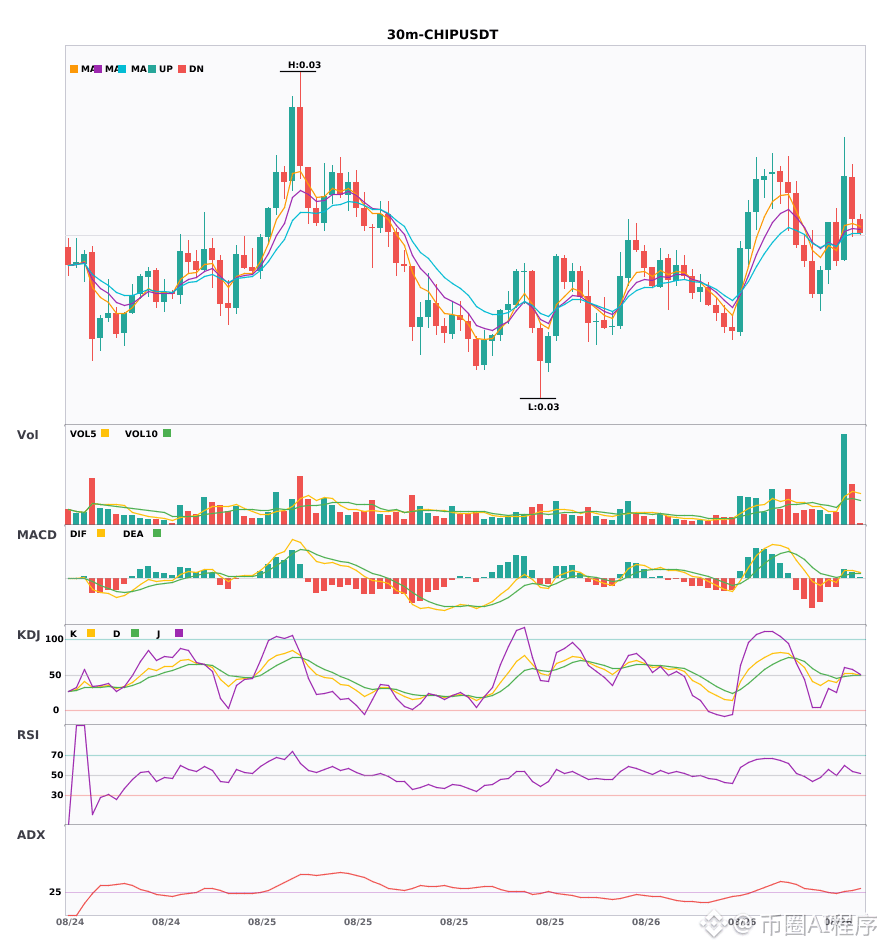885x950 pixels.
Task: Click the DEA legend text
Action: click(133, 534)
